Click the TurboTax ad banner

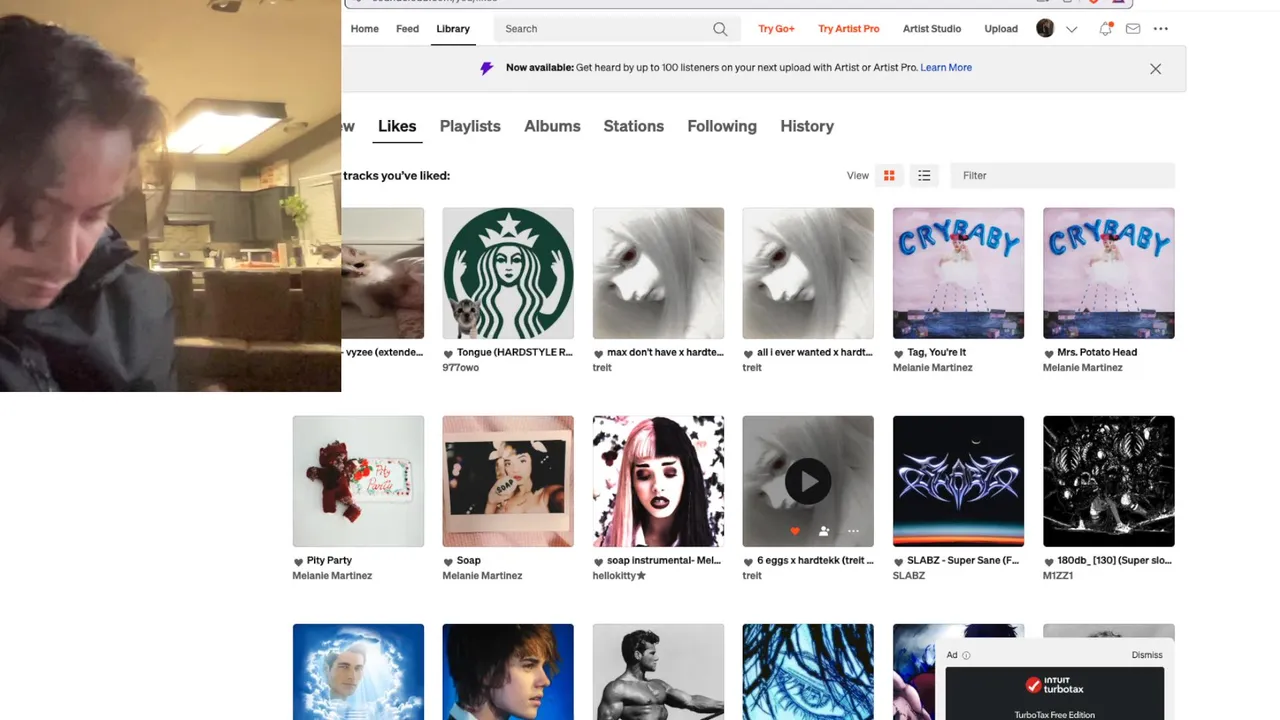1055,694
